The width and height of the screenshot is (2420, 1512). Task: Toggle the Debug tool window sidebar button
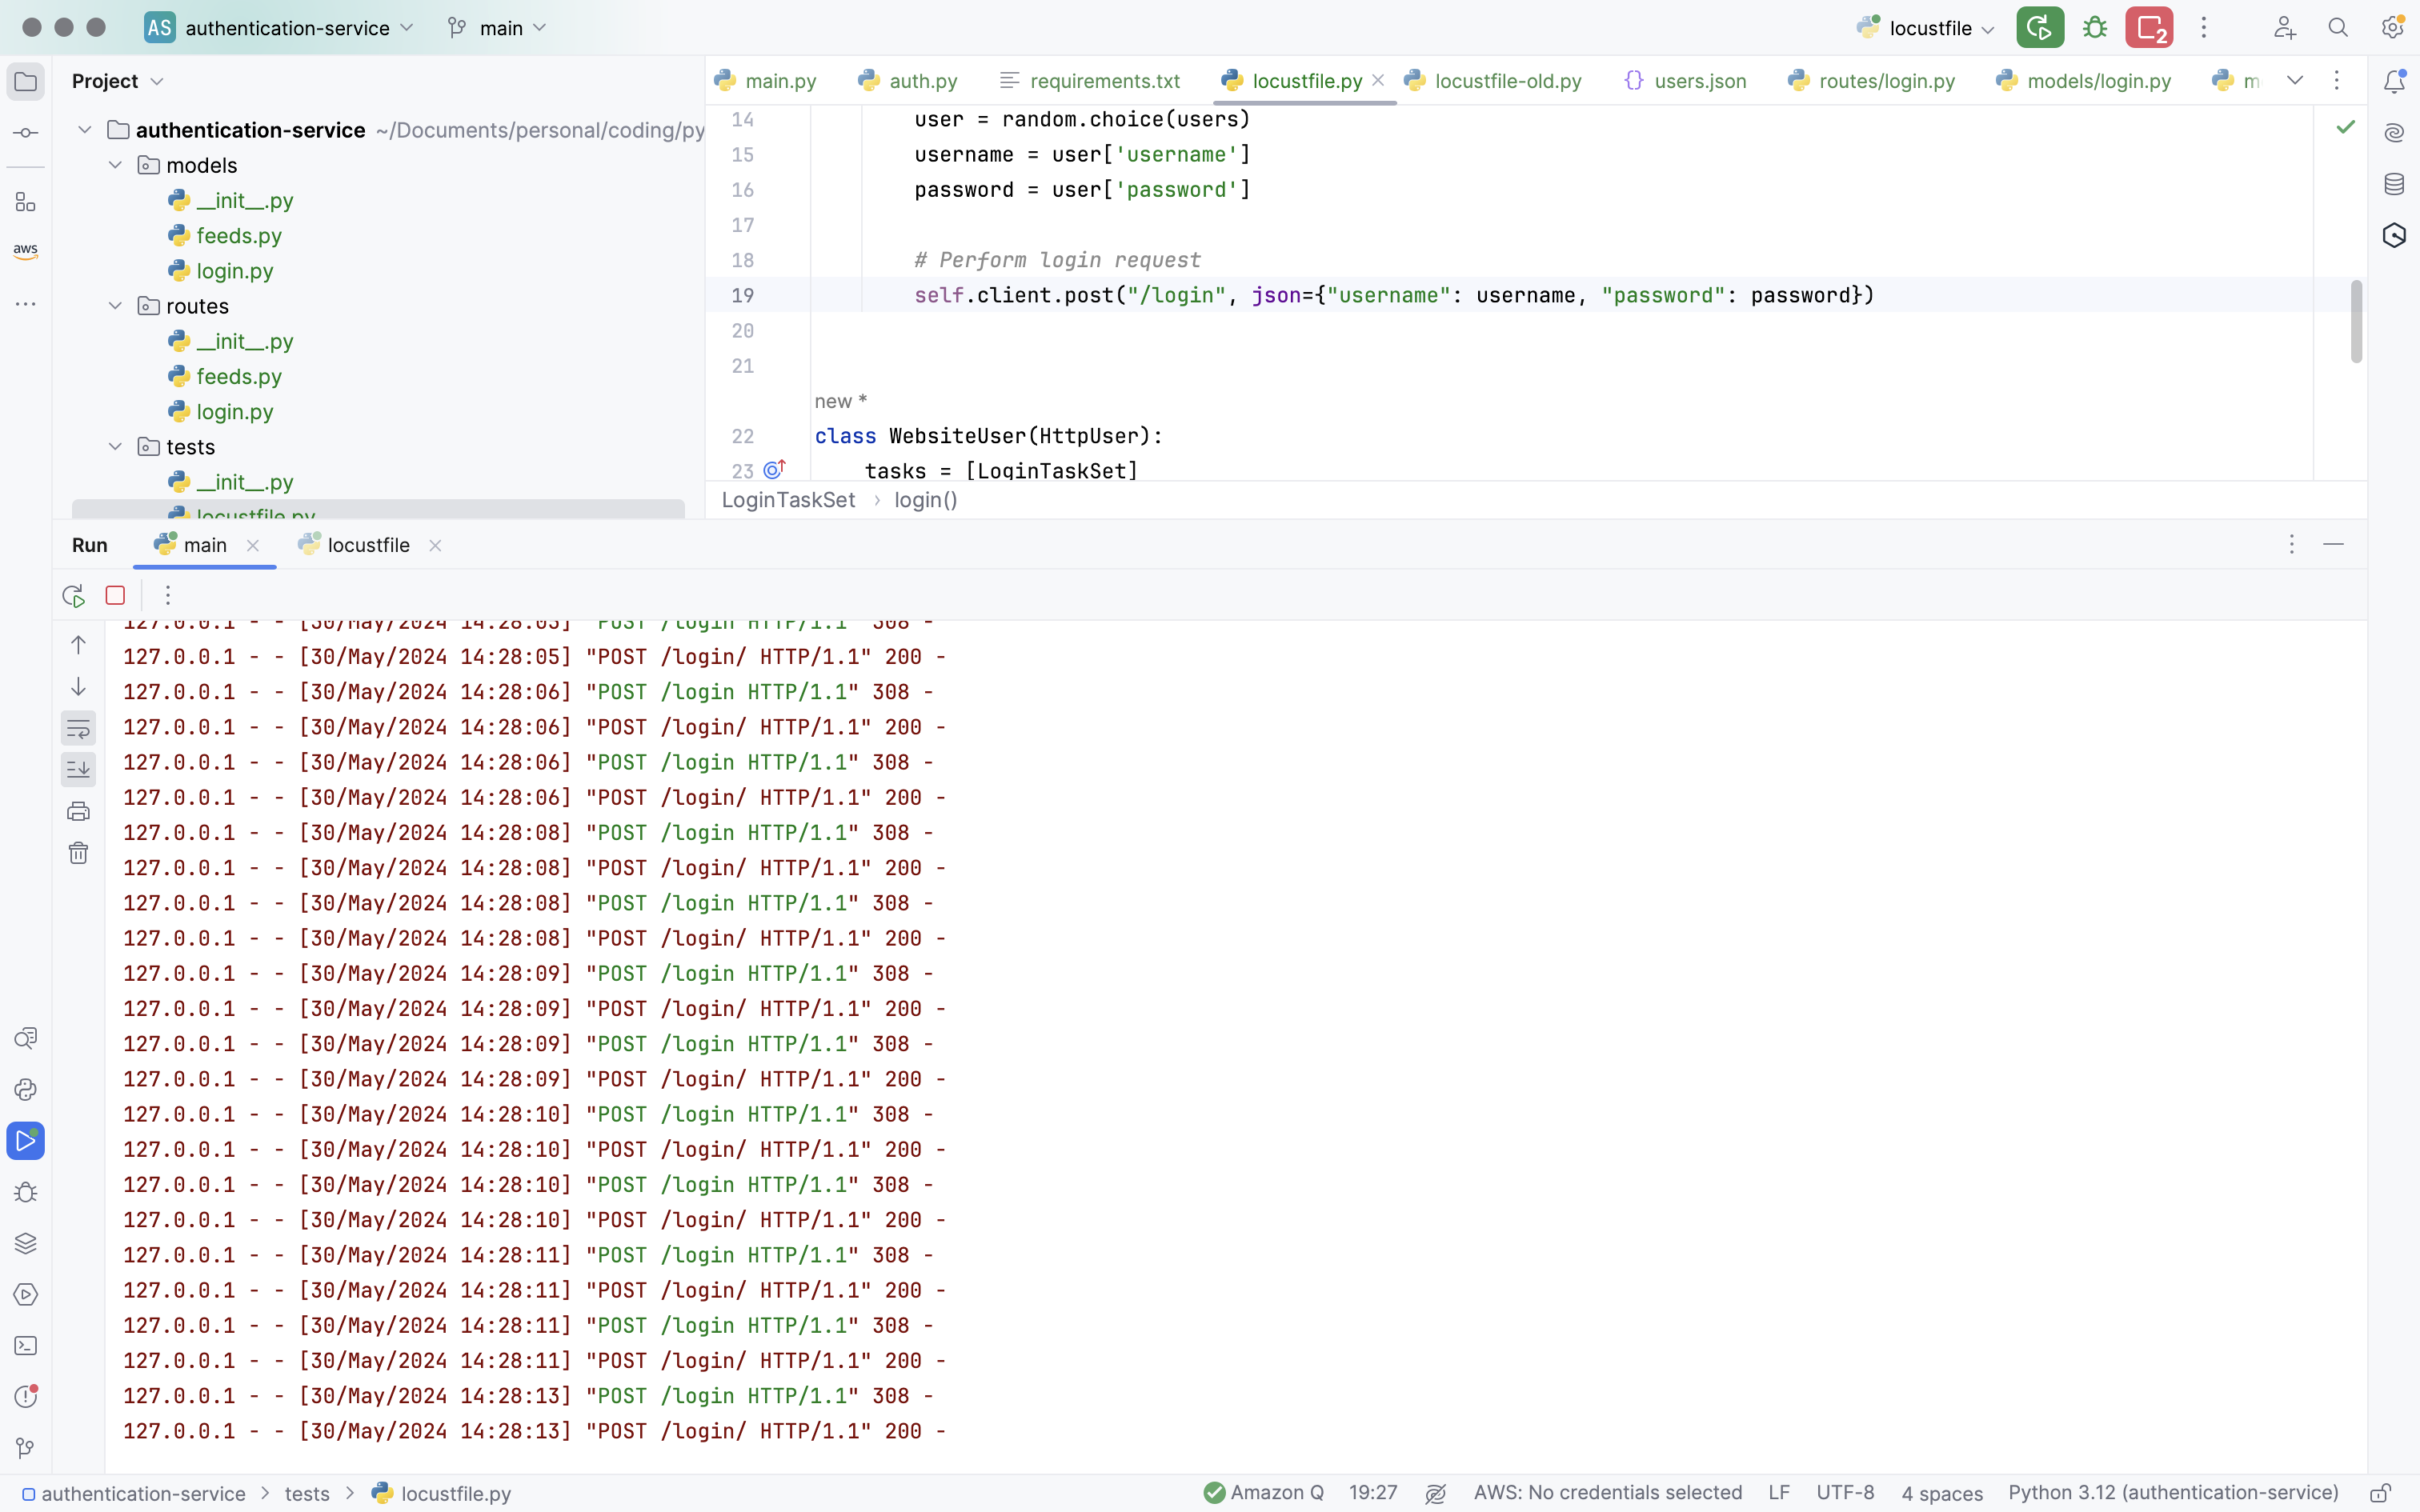click(26, 1192)
